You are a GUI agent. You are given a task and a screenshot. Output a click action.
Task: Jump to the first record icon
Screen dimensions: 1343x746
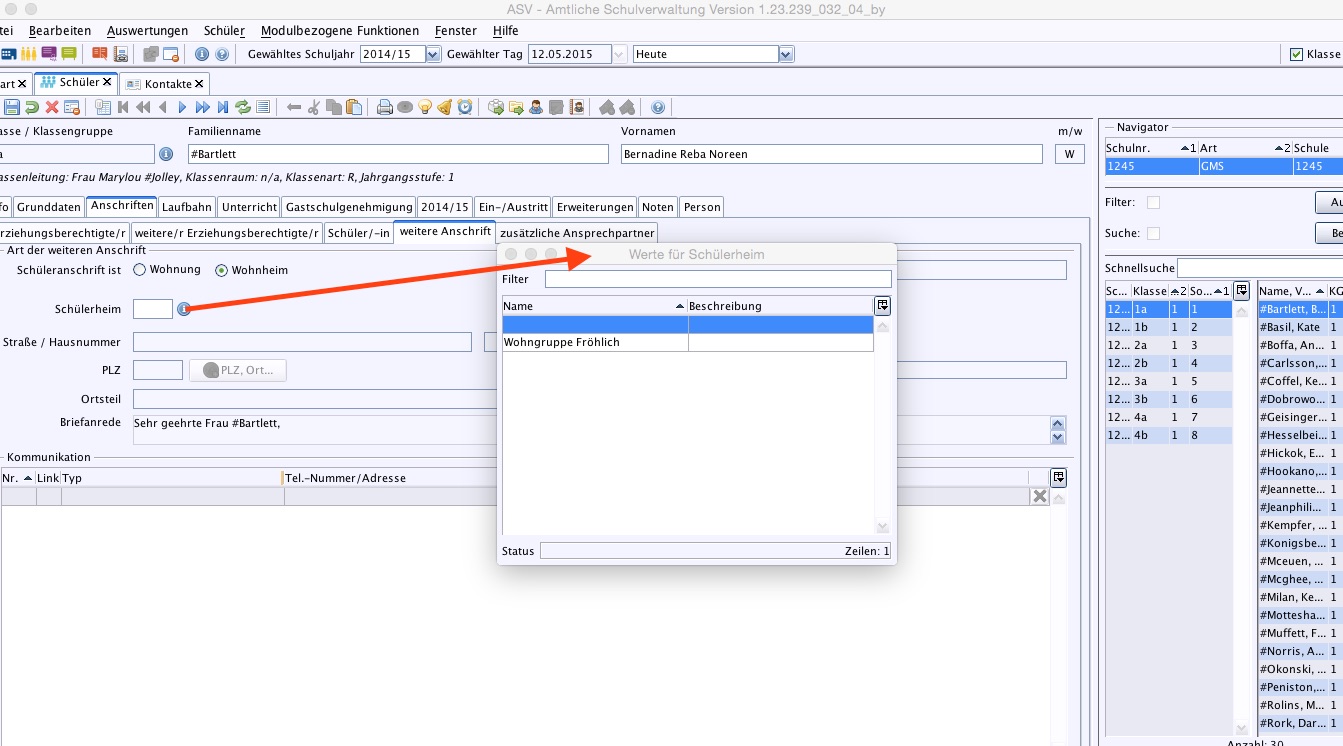pos(123,107)
